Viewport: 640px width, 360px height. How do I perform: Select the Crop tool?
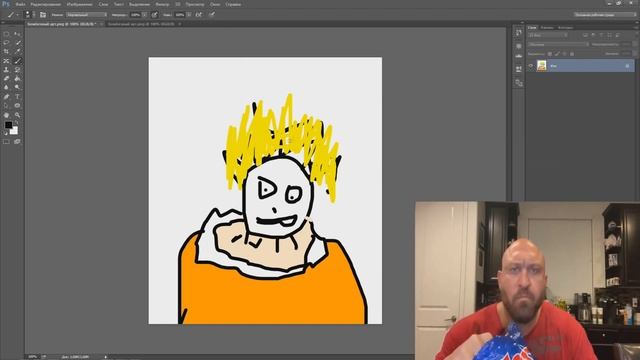tap(6, 52)
